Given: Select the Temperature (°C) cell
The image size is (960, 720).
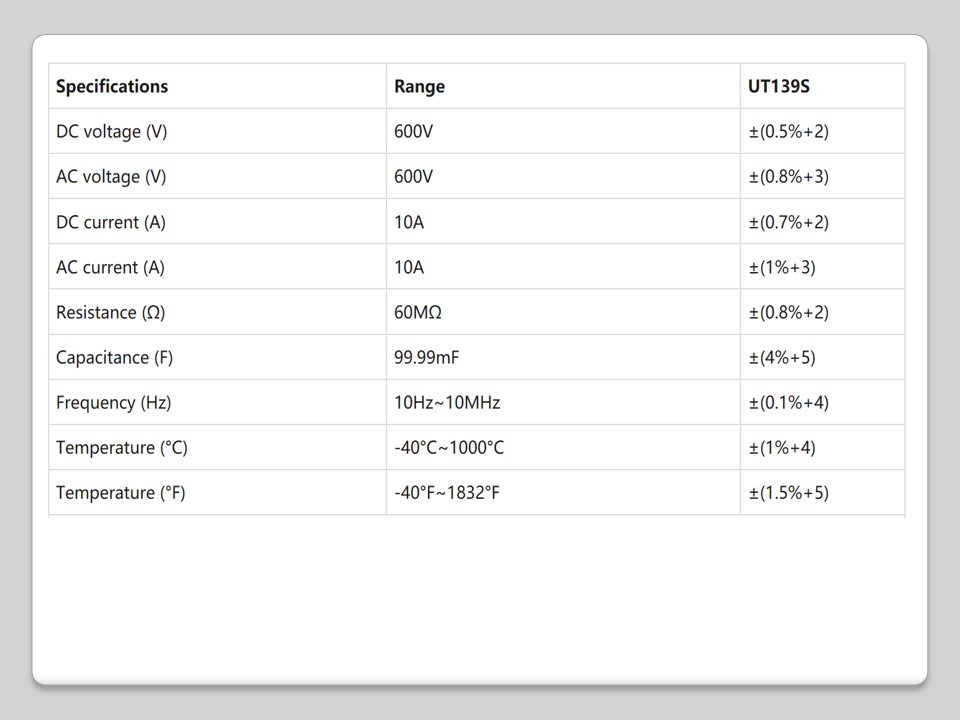Looking at the screenshot, I should pos(121,448).
